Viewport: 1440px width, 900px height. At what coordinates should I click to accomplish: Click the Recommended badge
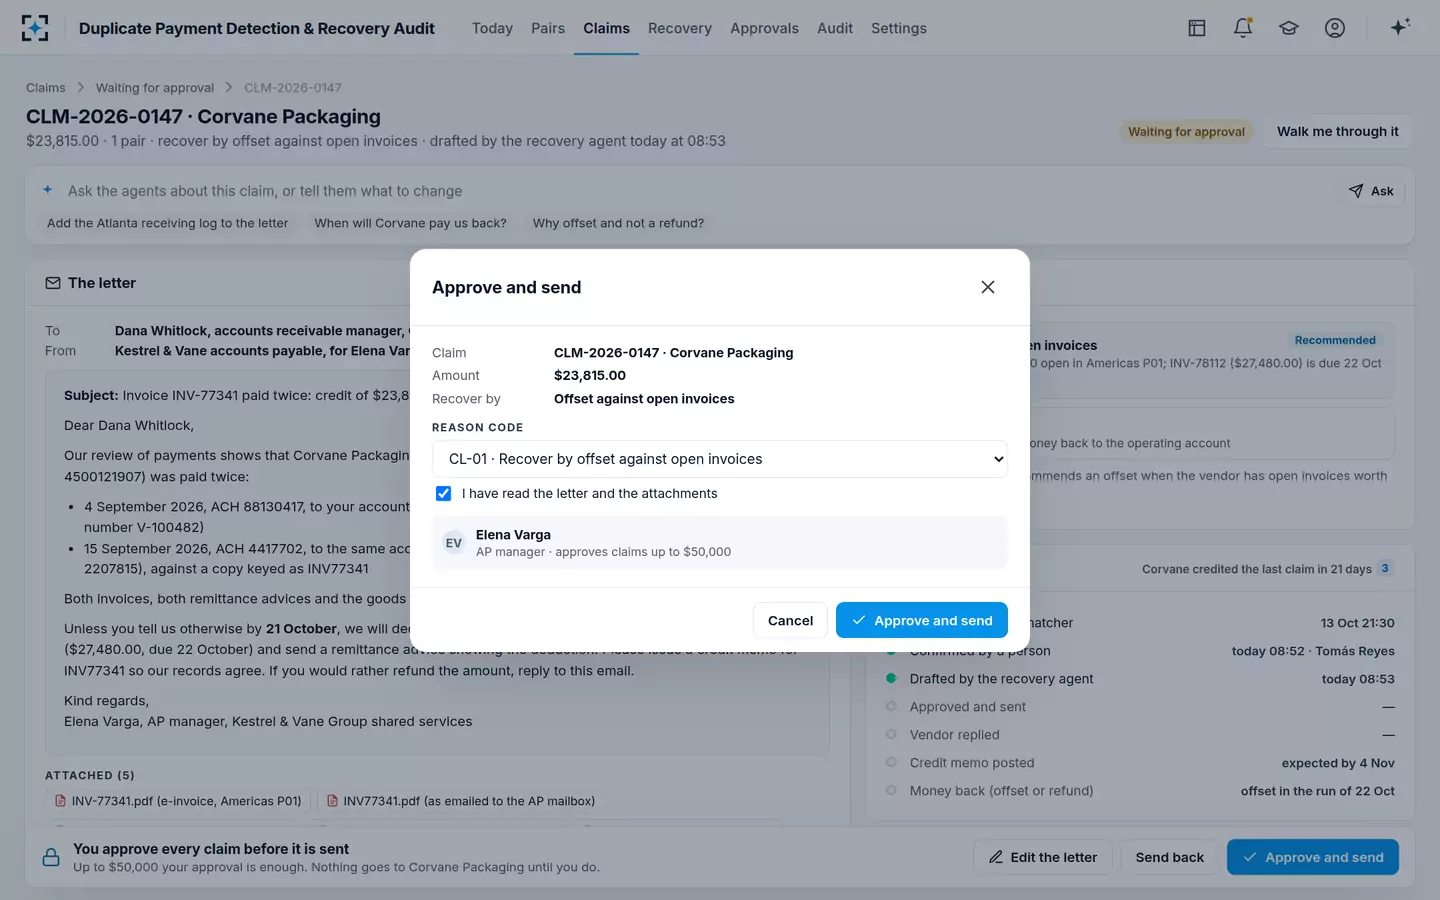(1335, 341)
